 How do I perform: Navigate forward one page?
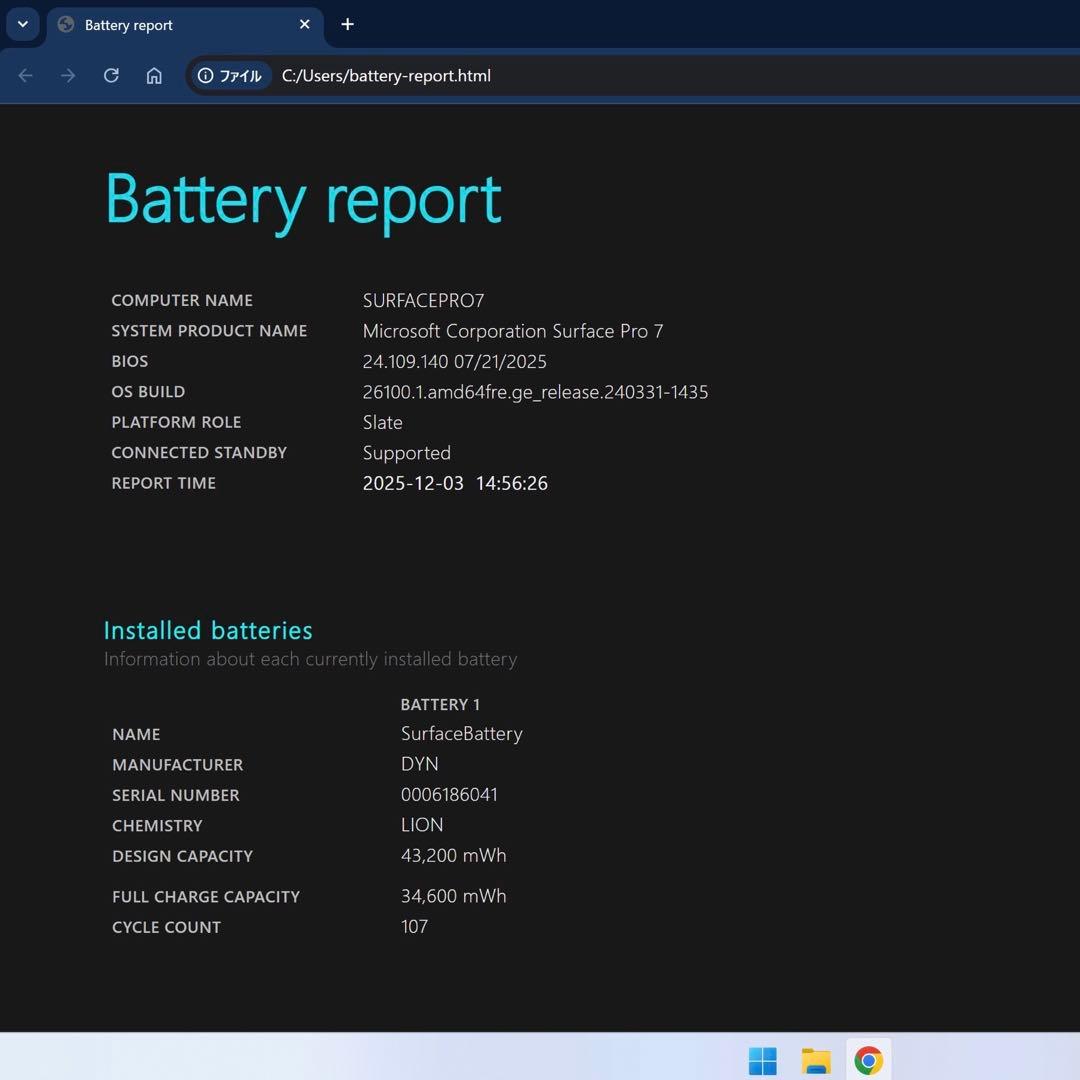(x=67, y=75)
